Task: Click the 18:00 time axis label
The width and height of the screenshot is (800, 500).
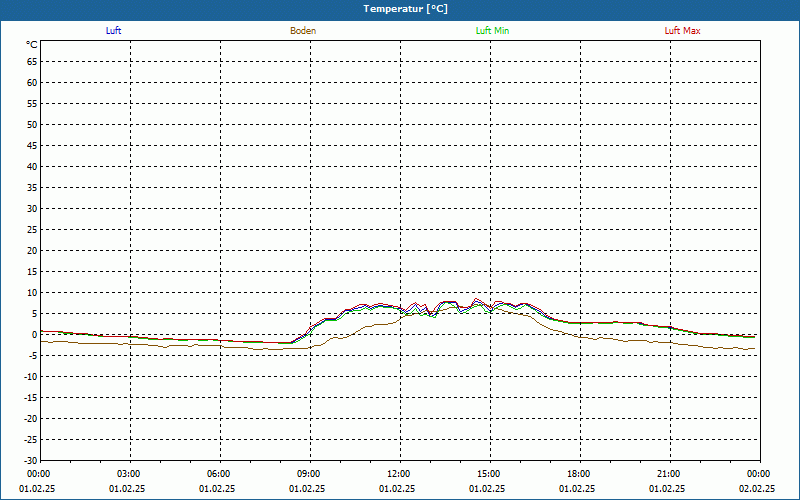Action: [x=581, y=474]
